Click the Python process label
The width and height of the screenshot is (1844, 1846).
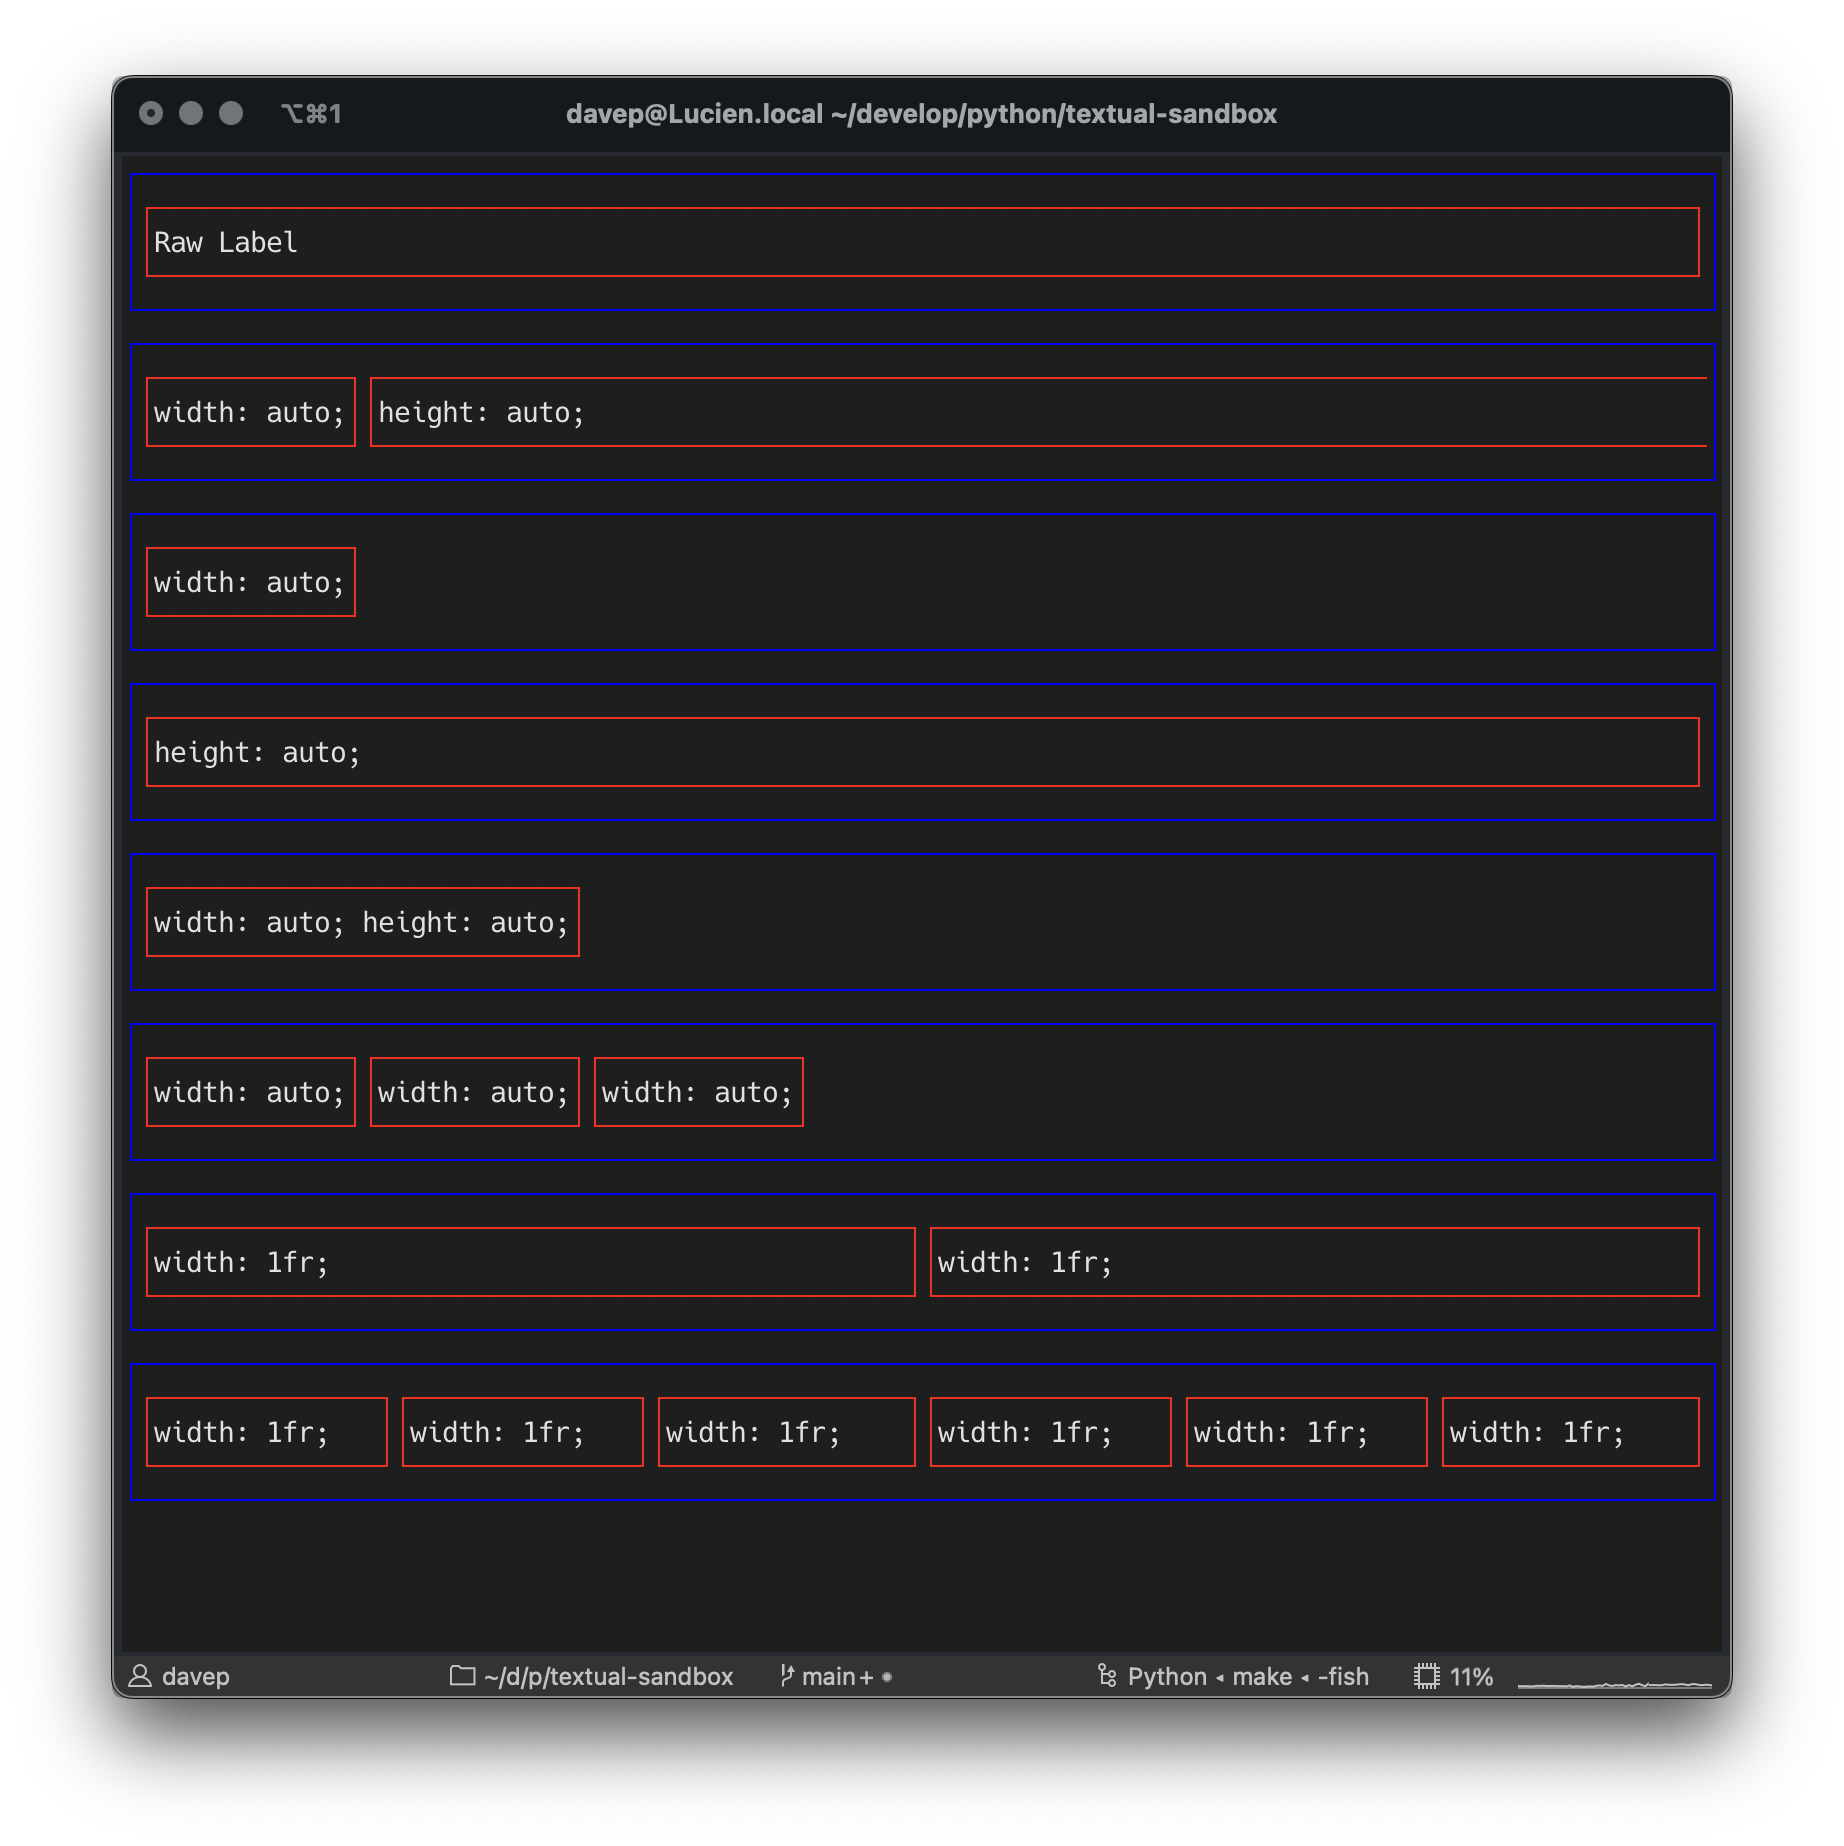tap(1167, 1676)
